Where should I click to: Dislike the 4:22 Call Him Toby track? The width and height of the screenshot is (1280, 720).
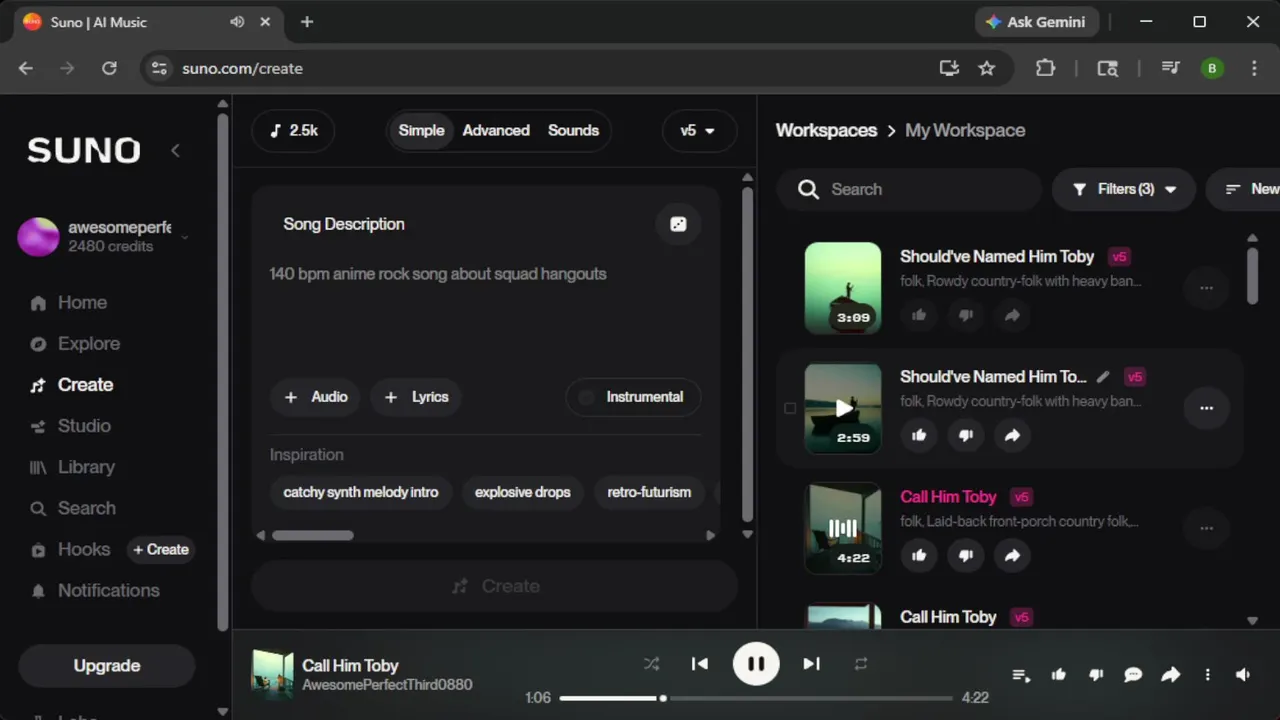pyautogui.click(x=965, y=555)
